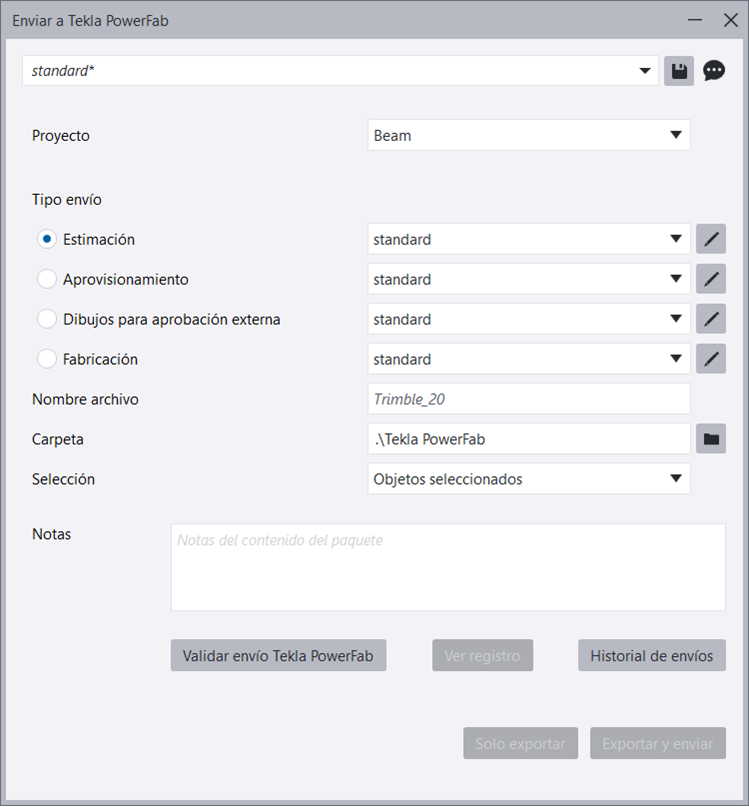Edit settings for Dibujos para aprobación externa

coord(711,320)
